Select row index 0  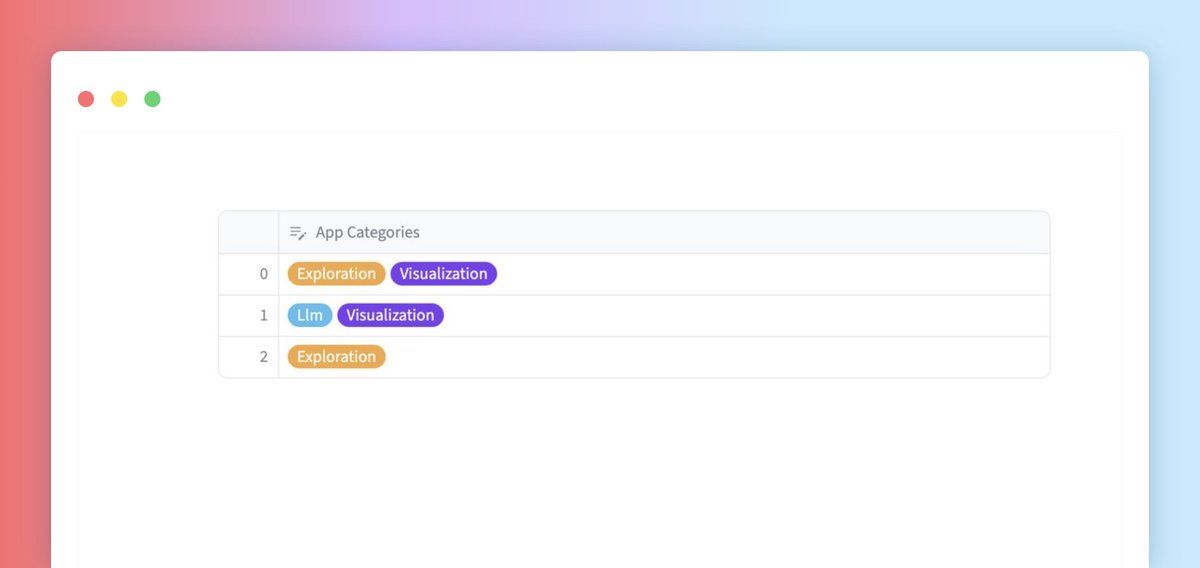pos(249,274)
